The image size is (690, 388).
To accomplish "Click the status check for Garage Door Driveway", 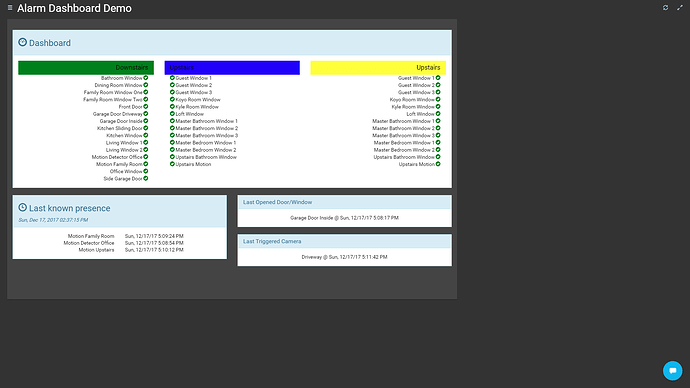I will pos(146,114).
